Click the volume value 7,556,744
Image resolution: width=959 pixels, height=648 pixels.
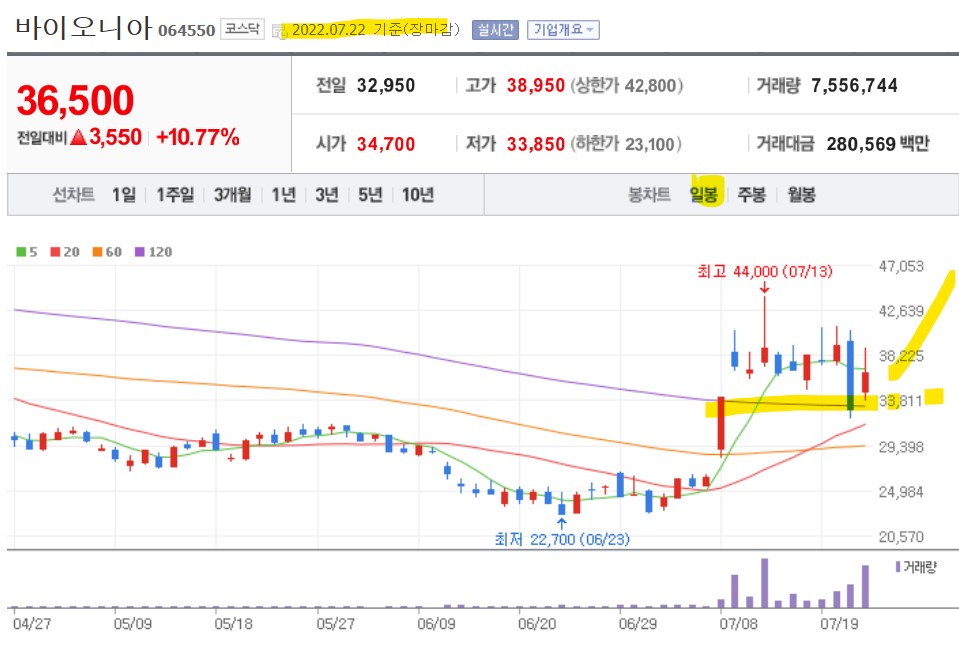[x=854, y=86]
